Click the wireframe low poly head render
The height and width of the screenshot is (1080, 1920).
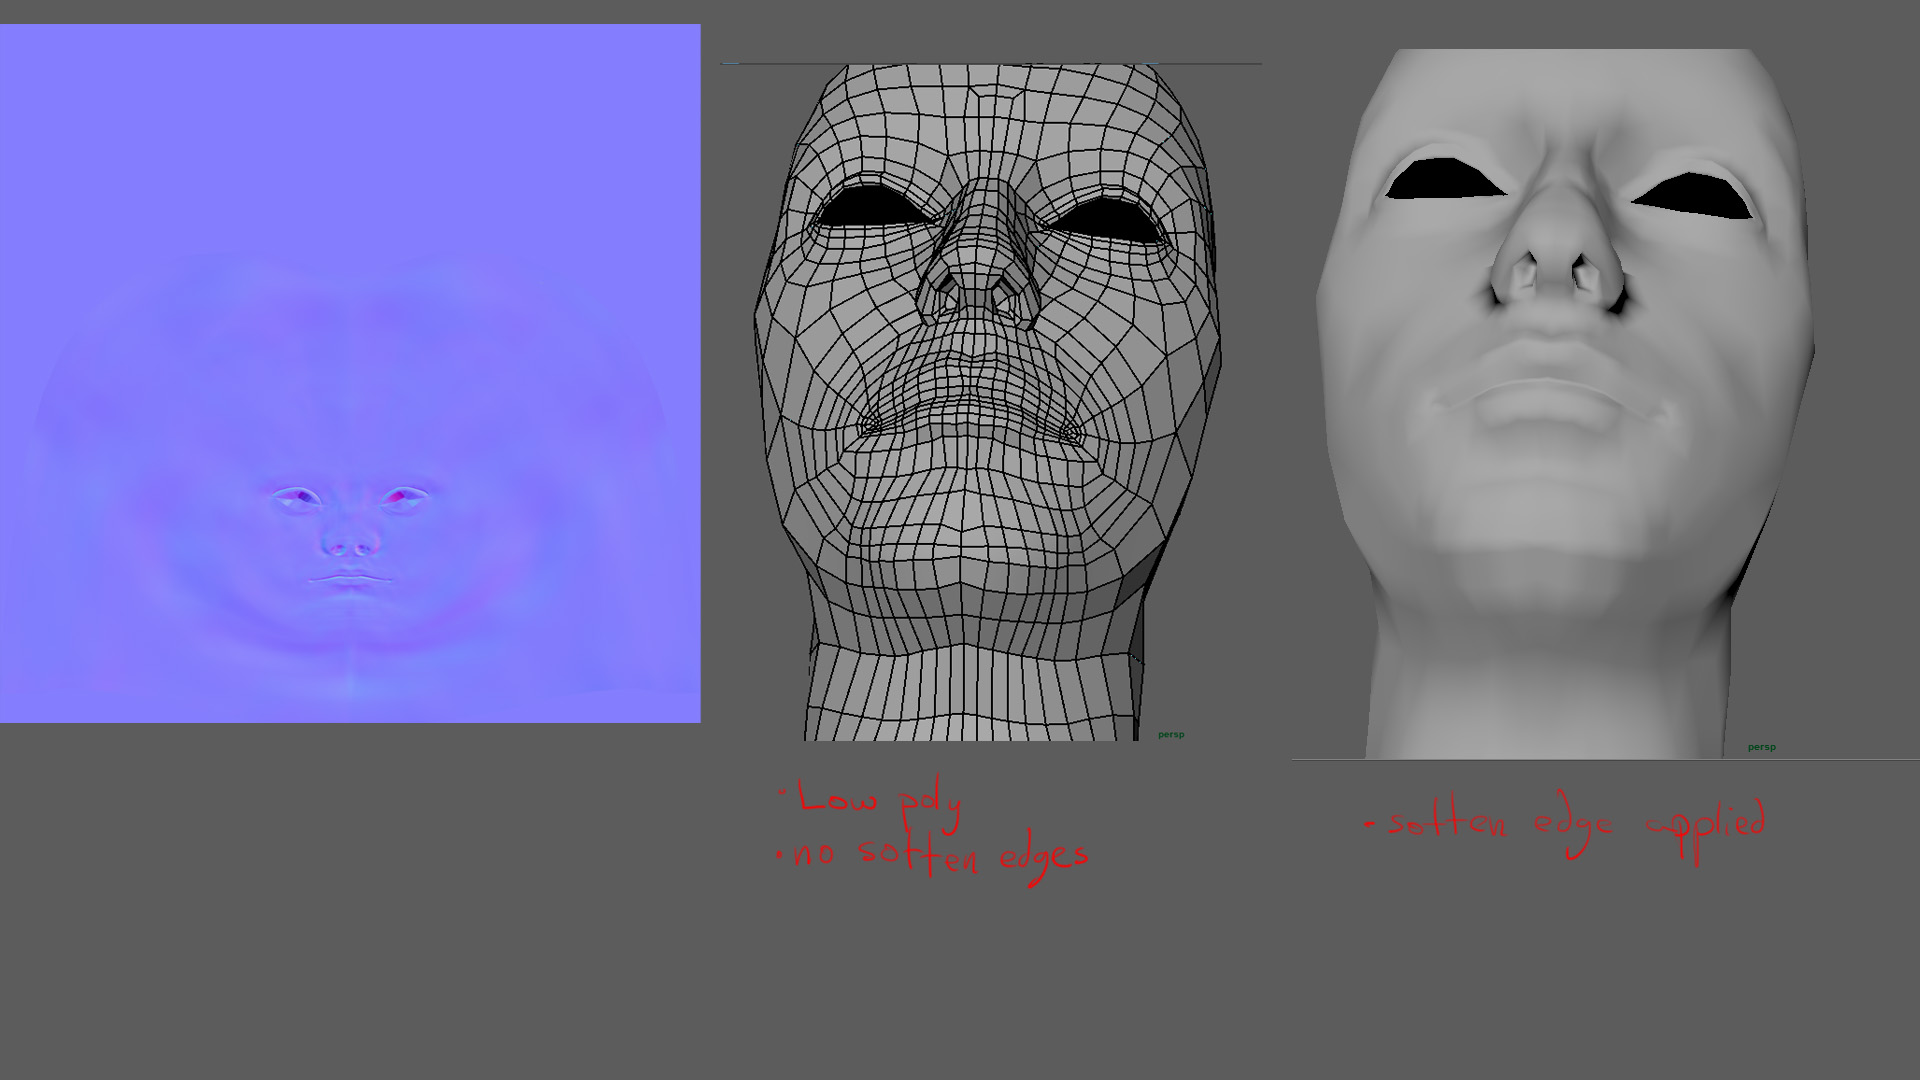(988, 402)
